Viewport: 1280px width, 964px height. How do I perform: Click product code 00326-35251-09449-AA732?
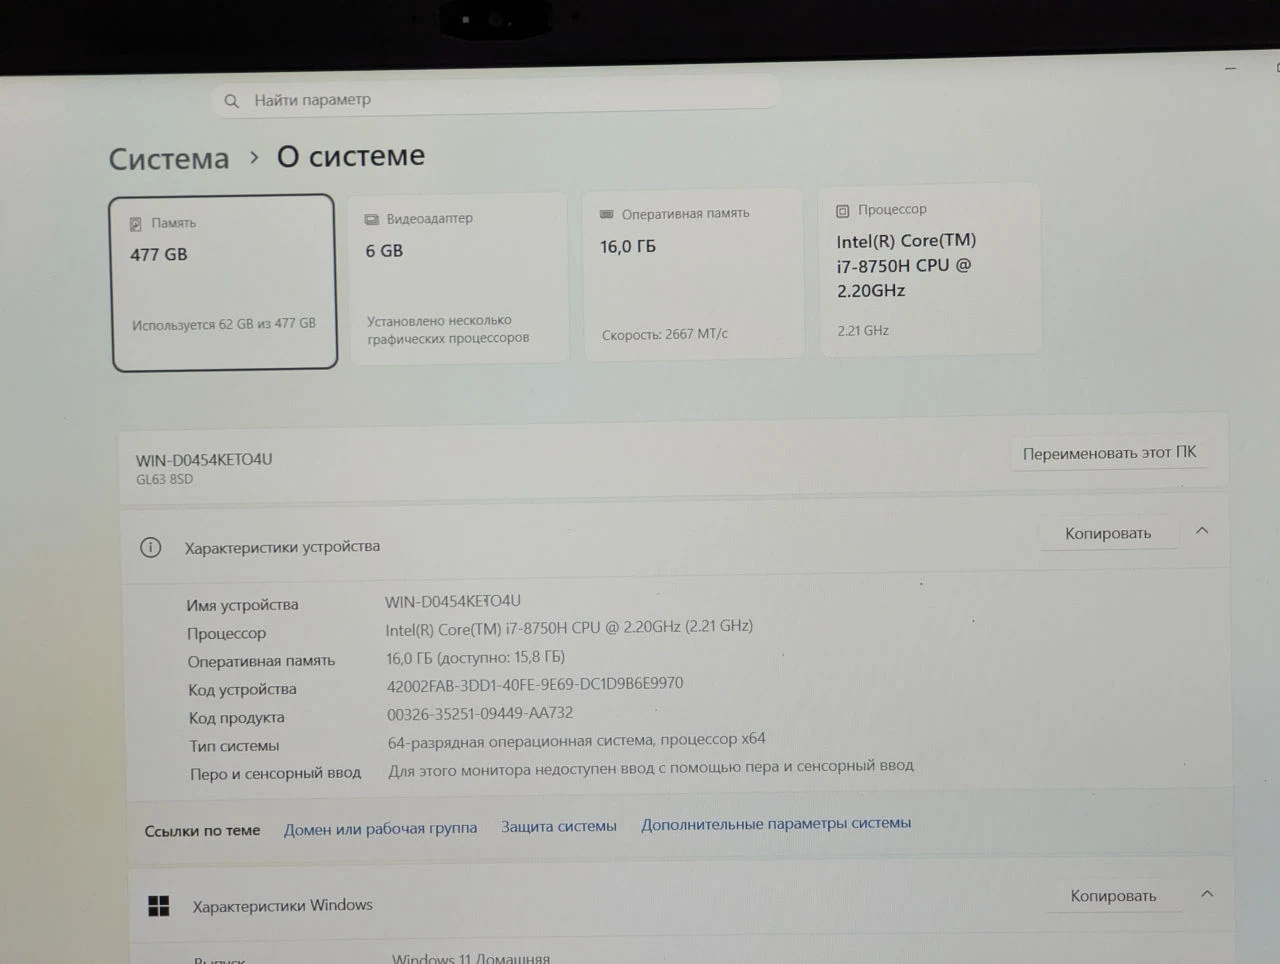pos(480,713)
